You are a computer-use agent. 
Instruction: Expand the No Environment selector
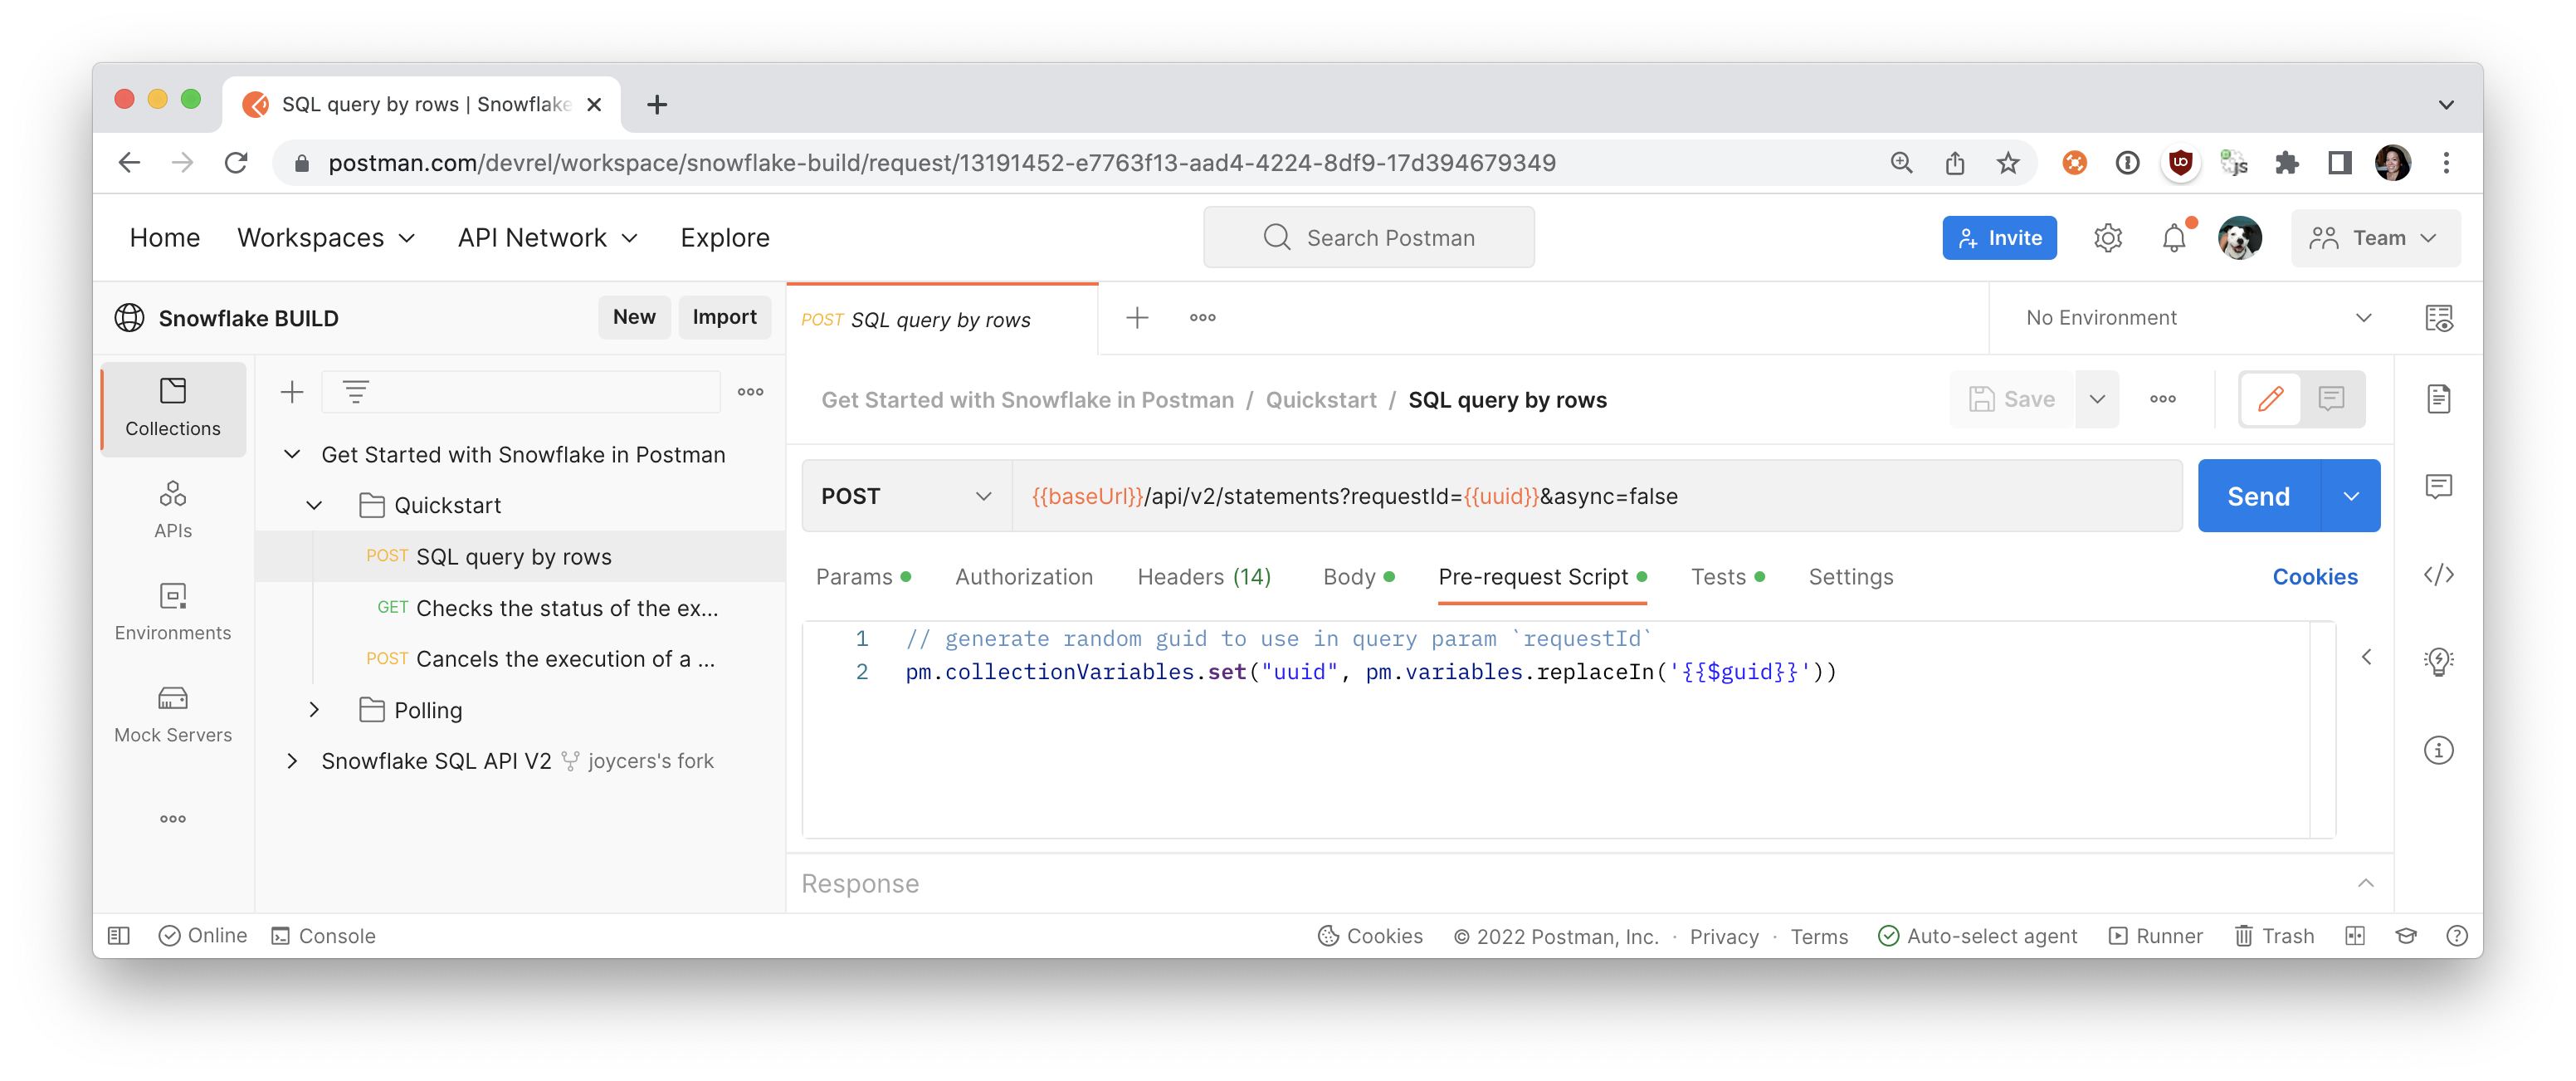[2197, 318]
